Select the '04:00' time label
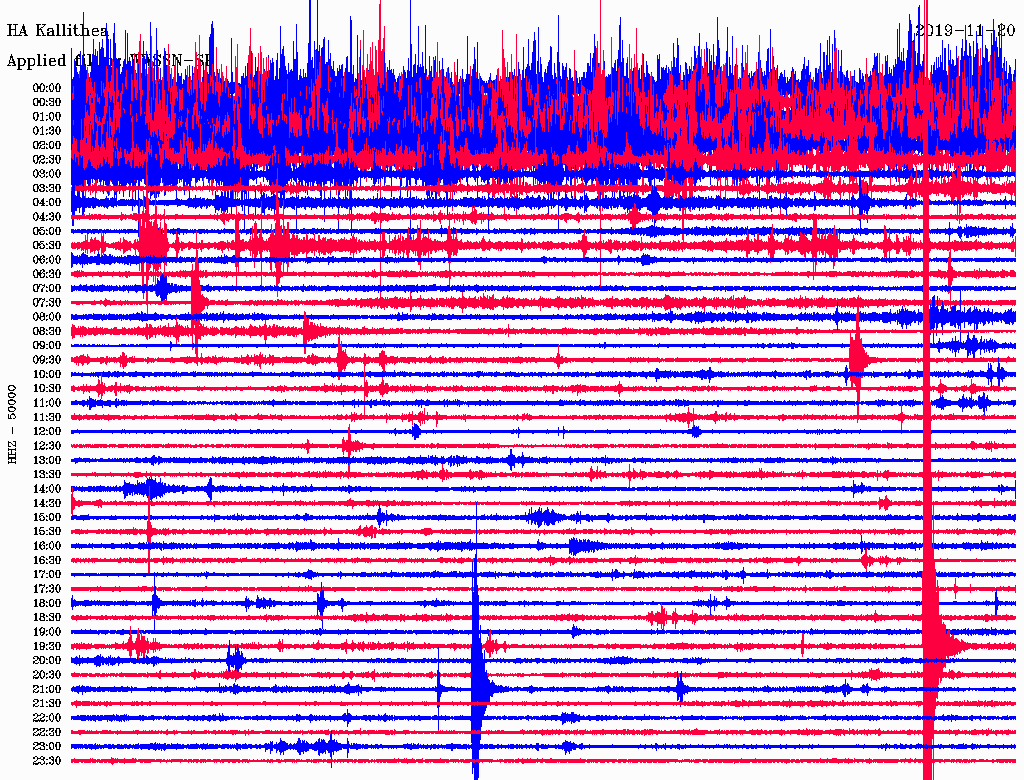This screenshot has height=780, width=1024. coord(47,203)
